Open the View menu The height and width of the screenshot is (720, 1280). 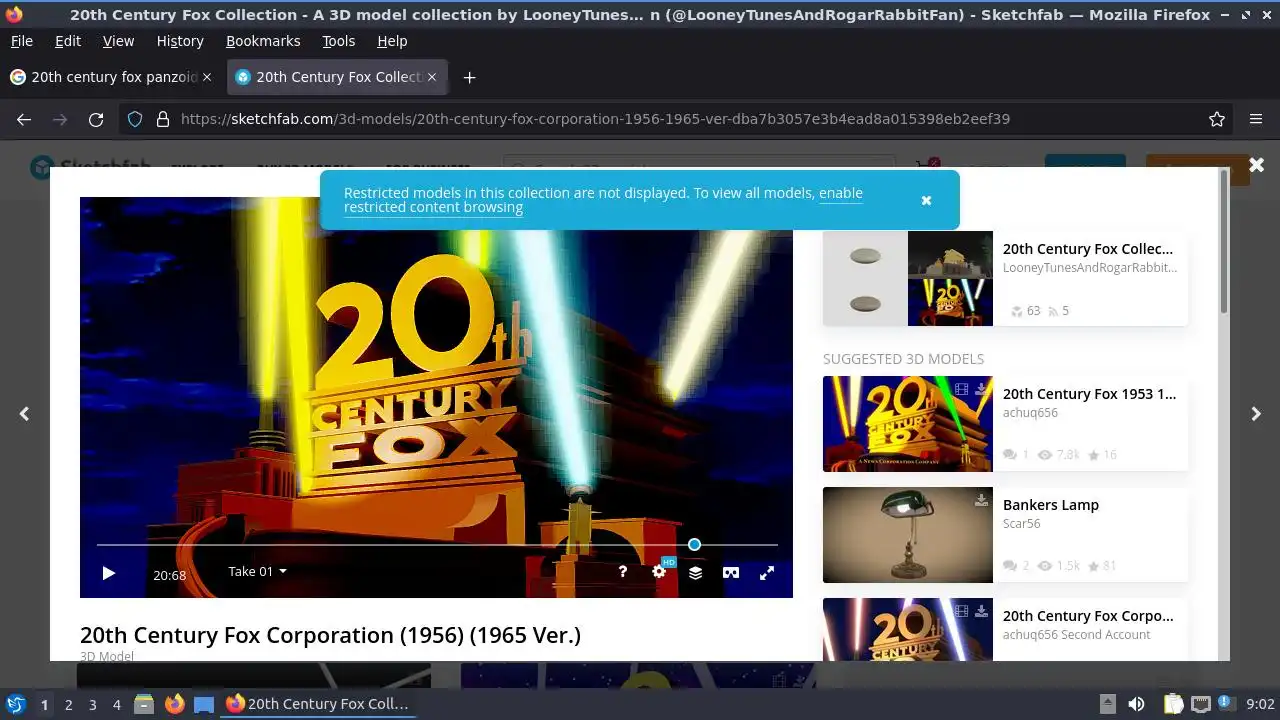118,41
